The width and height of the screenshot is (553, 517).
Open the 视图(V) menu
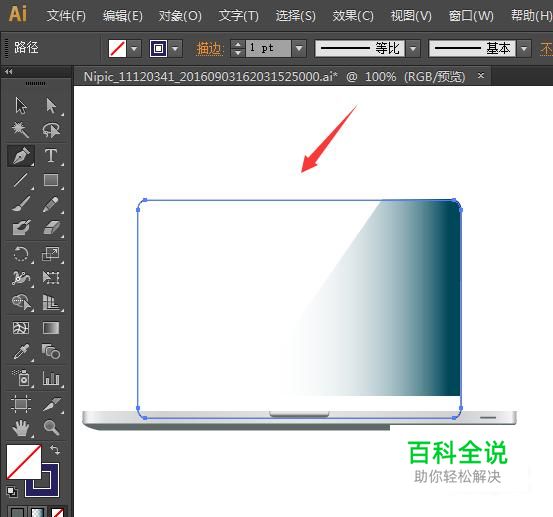coord(411,16)
